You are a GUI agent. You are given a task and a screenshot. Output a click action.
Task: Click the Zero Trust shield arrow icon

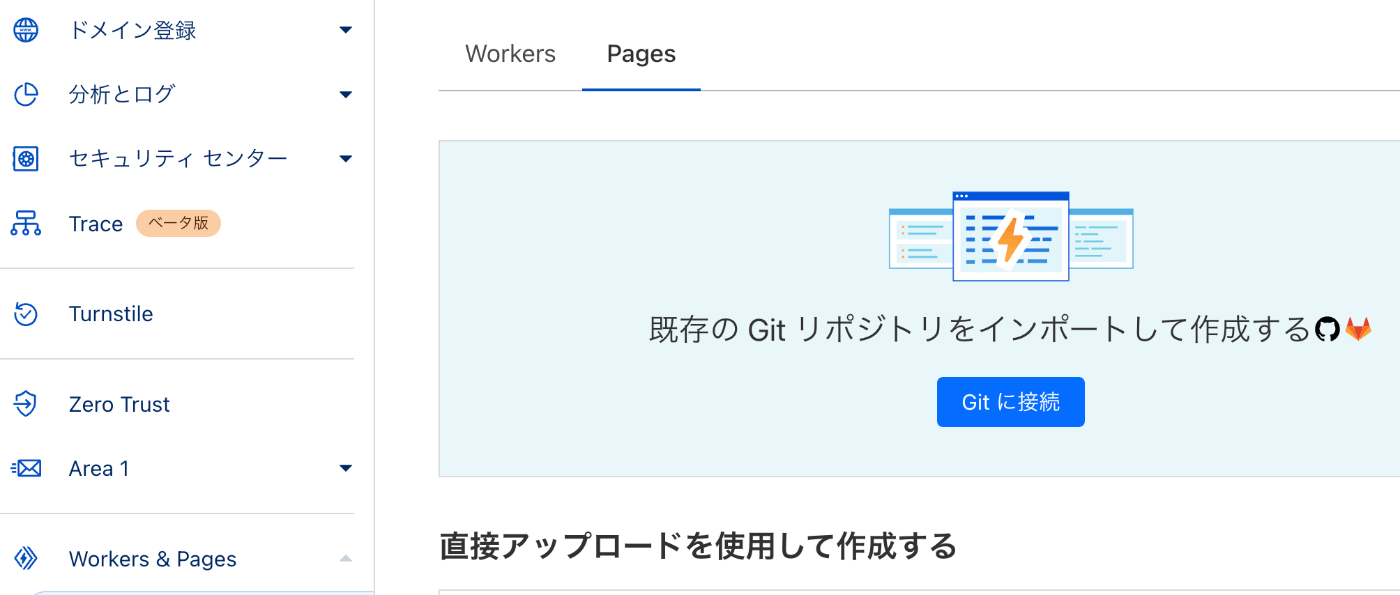tap(25, 404)
